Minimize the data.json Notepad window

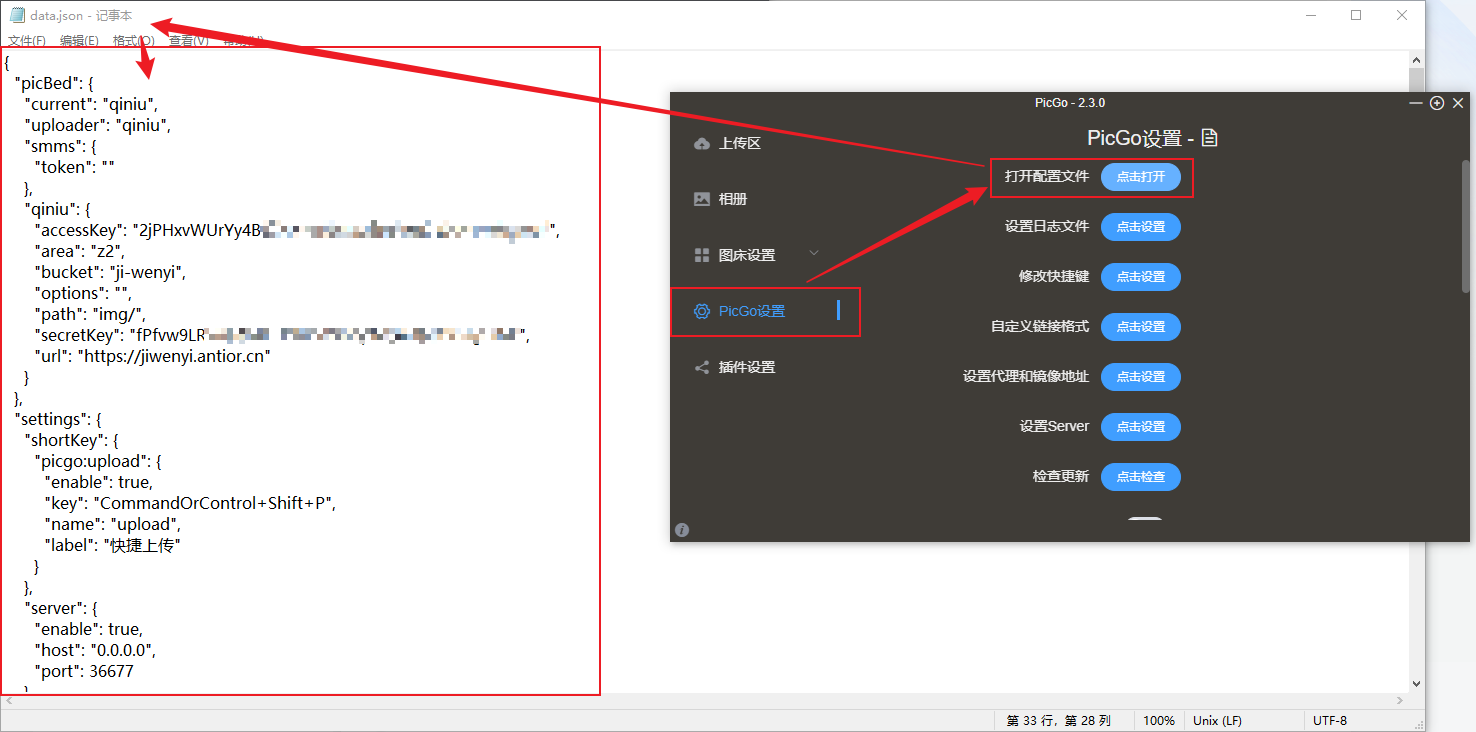pyautogui.click(x=1310, y=15)
